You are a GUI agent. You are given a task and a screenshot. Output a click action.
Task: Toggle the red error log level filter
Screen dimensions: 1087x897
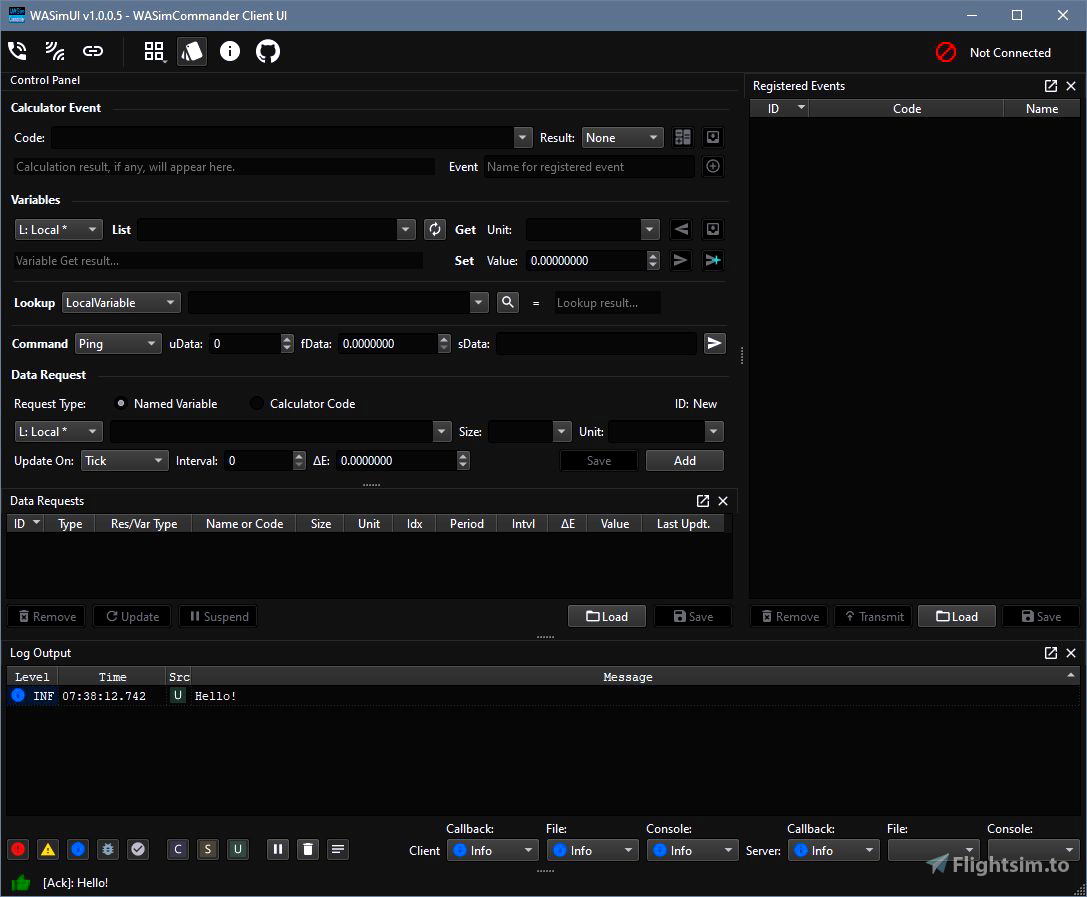pos(18,849)
